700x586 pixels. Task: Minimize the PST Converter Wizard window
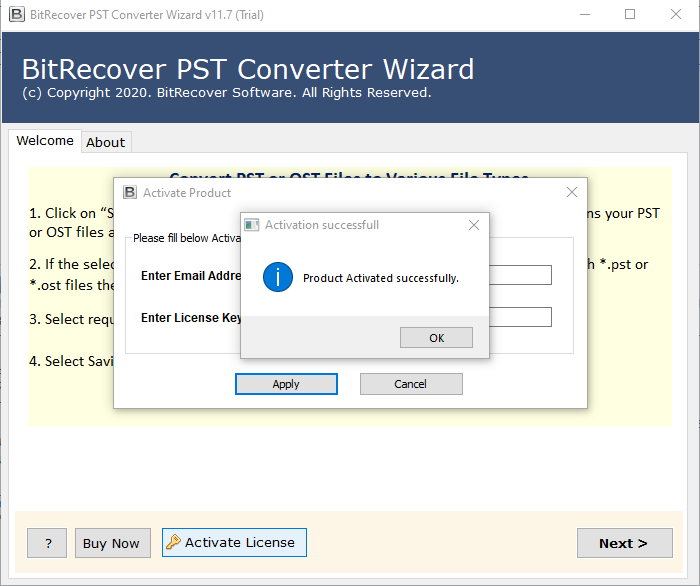click(x=585, y=14)
